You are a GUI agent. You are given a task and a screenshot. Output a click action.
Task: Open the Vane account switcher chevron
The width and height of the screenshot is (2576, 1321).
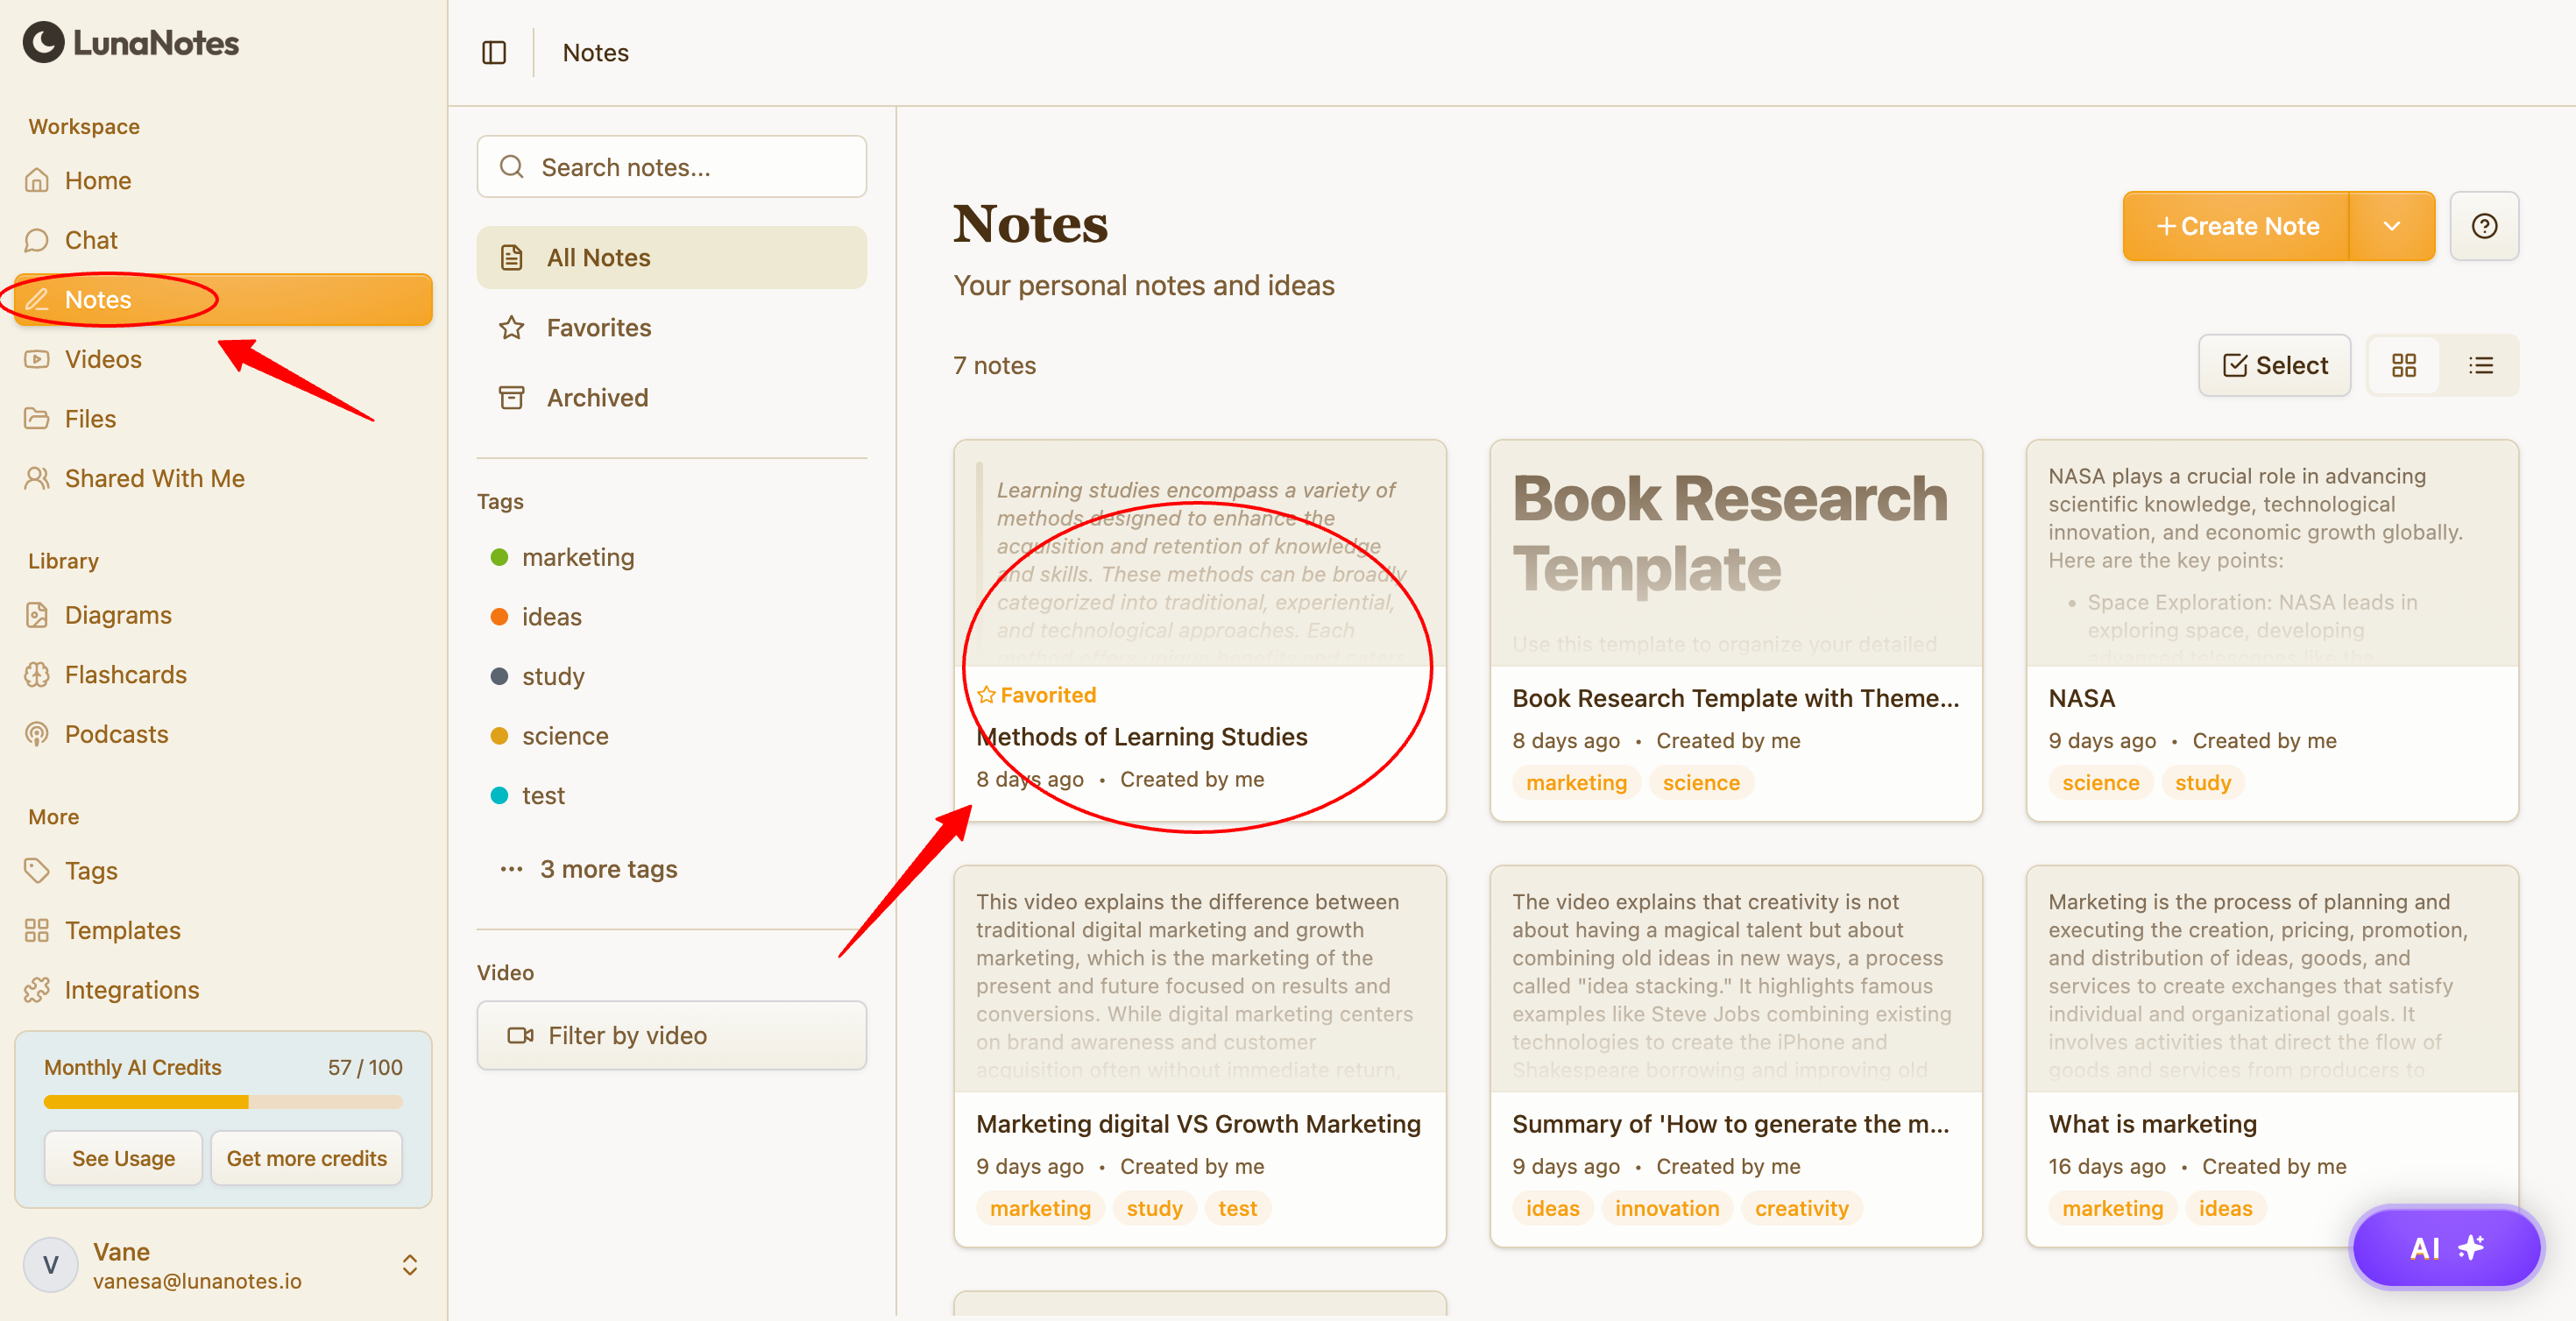[x=410, y=1265]
